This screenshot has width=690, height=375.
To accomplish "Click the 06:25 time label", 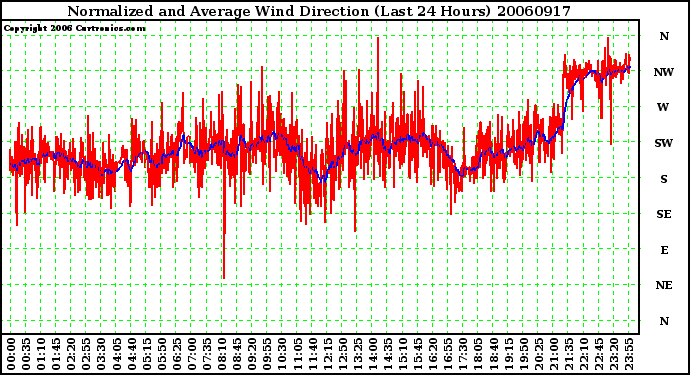I will click(x=176, y=354).
